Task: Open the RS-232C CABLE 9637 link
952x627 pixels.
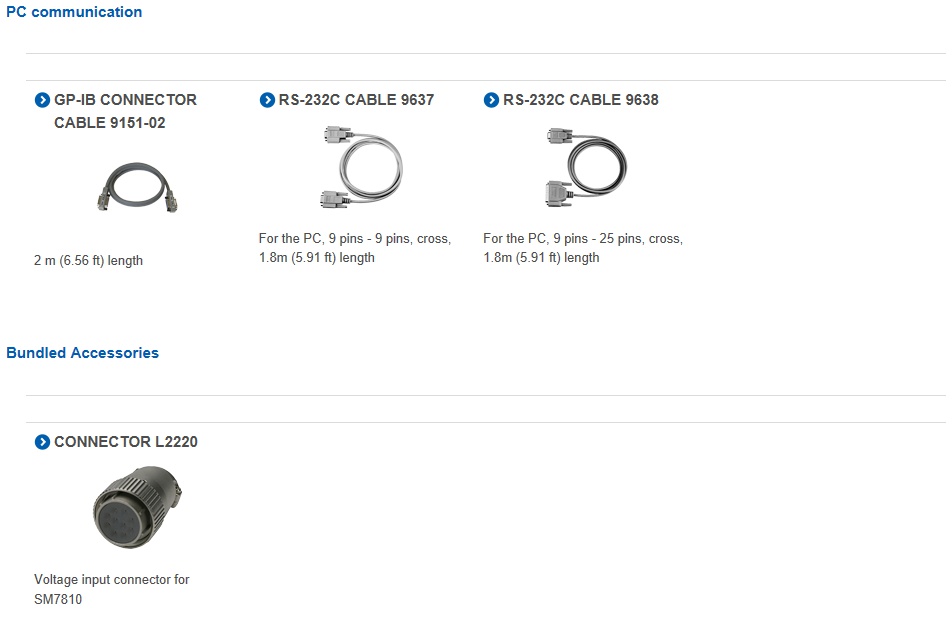Action: pos(356,100)
